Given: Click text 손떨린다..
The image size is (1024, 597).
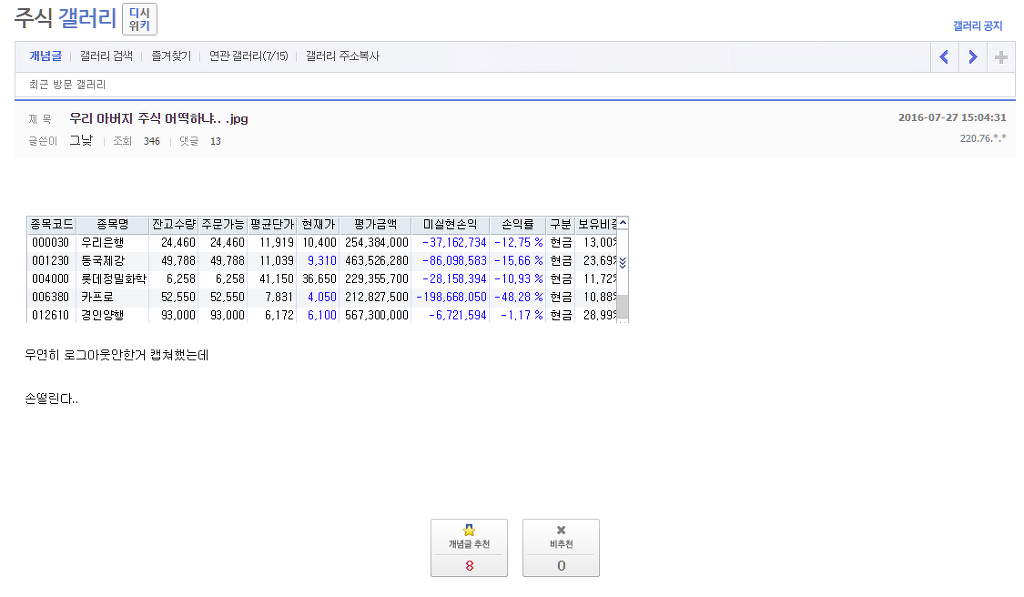Looking at the screenshot, I should pos(51,398).
